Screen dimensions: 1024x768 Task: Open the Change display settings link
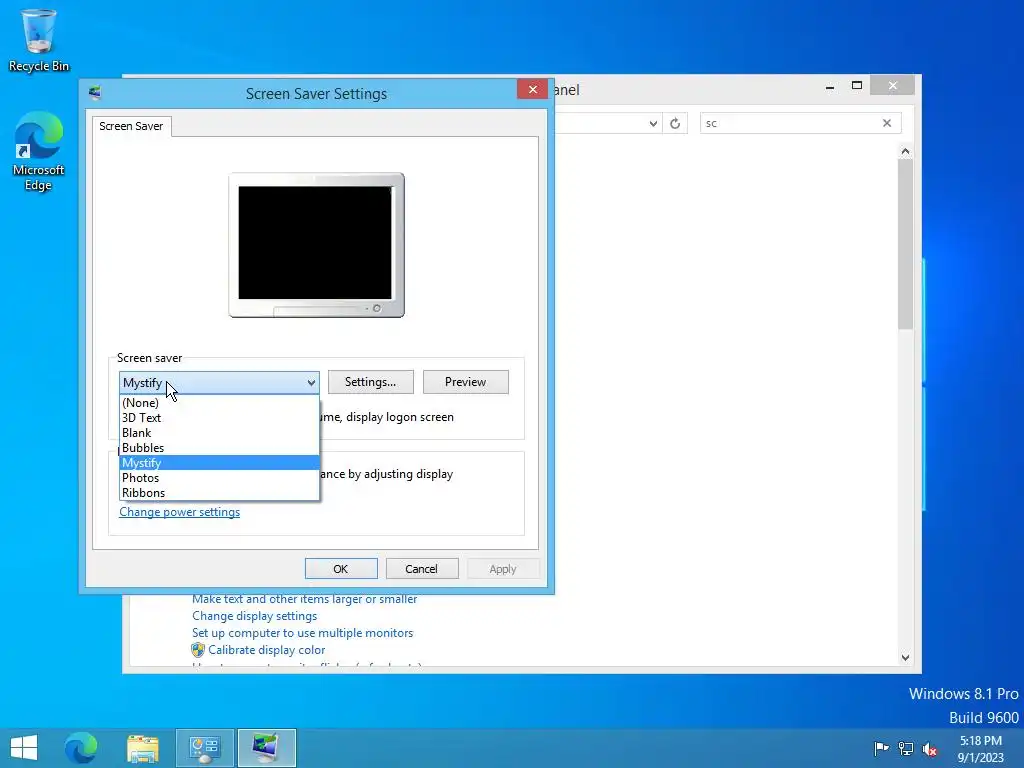tap(254, 616)
